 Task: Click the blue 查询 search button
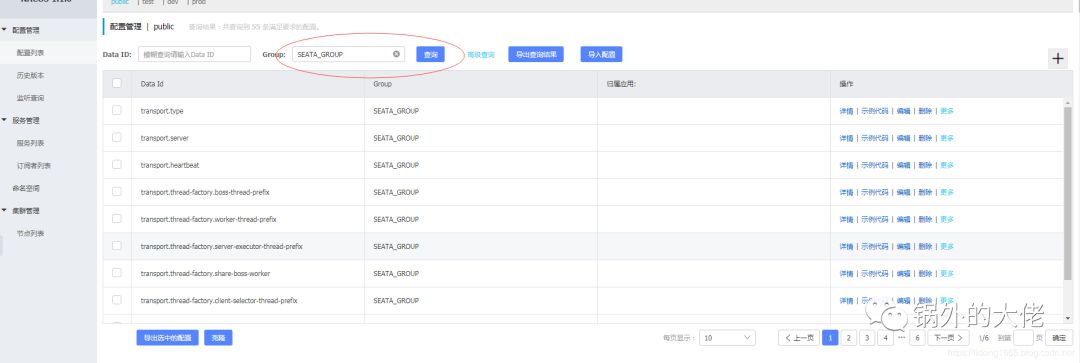point(430,54)
